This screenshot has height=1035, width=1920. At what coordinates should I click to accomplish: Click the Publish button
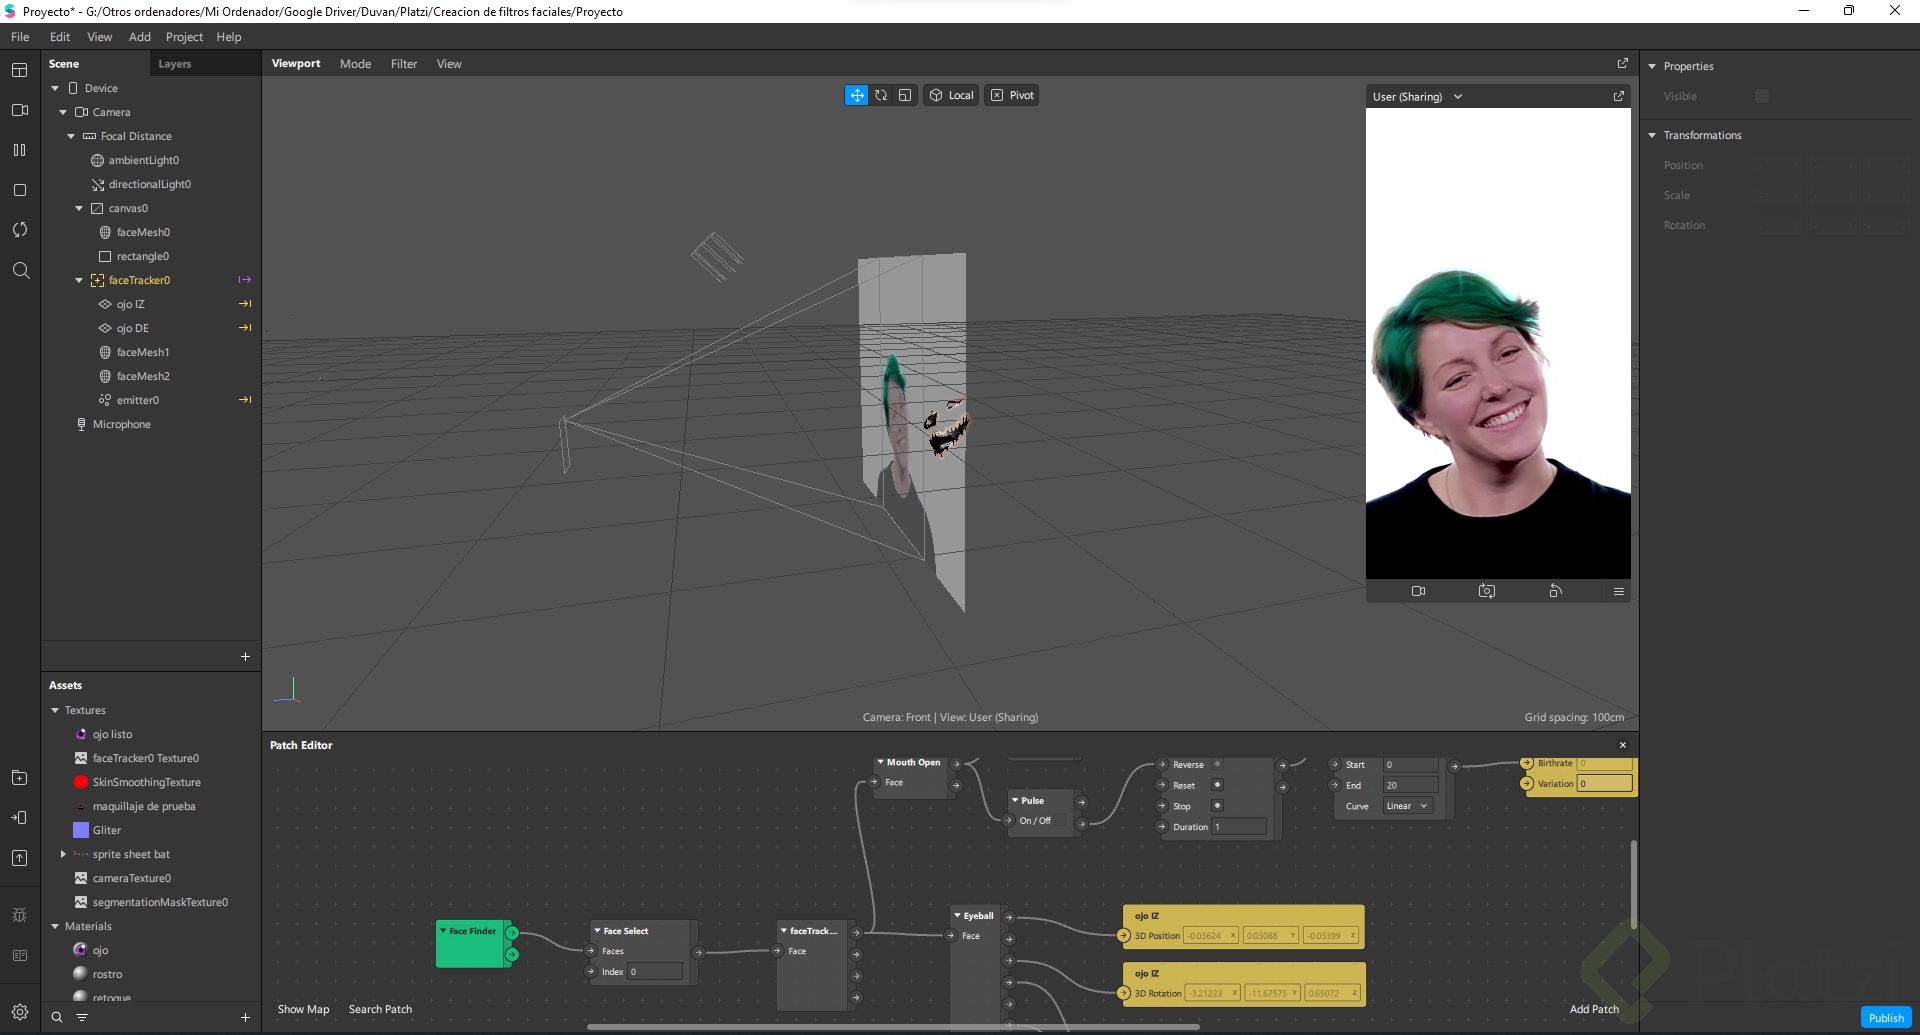pyautogui.click(x=1886, y=1018)
